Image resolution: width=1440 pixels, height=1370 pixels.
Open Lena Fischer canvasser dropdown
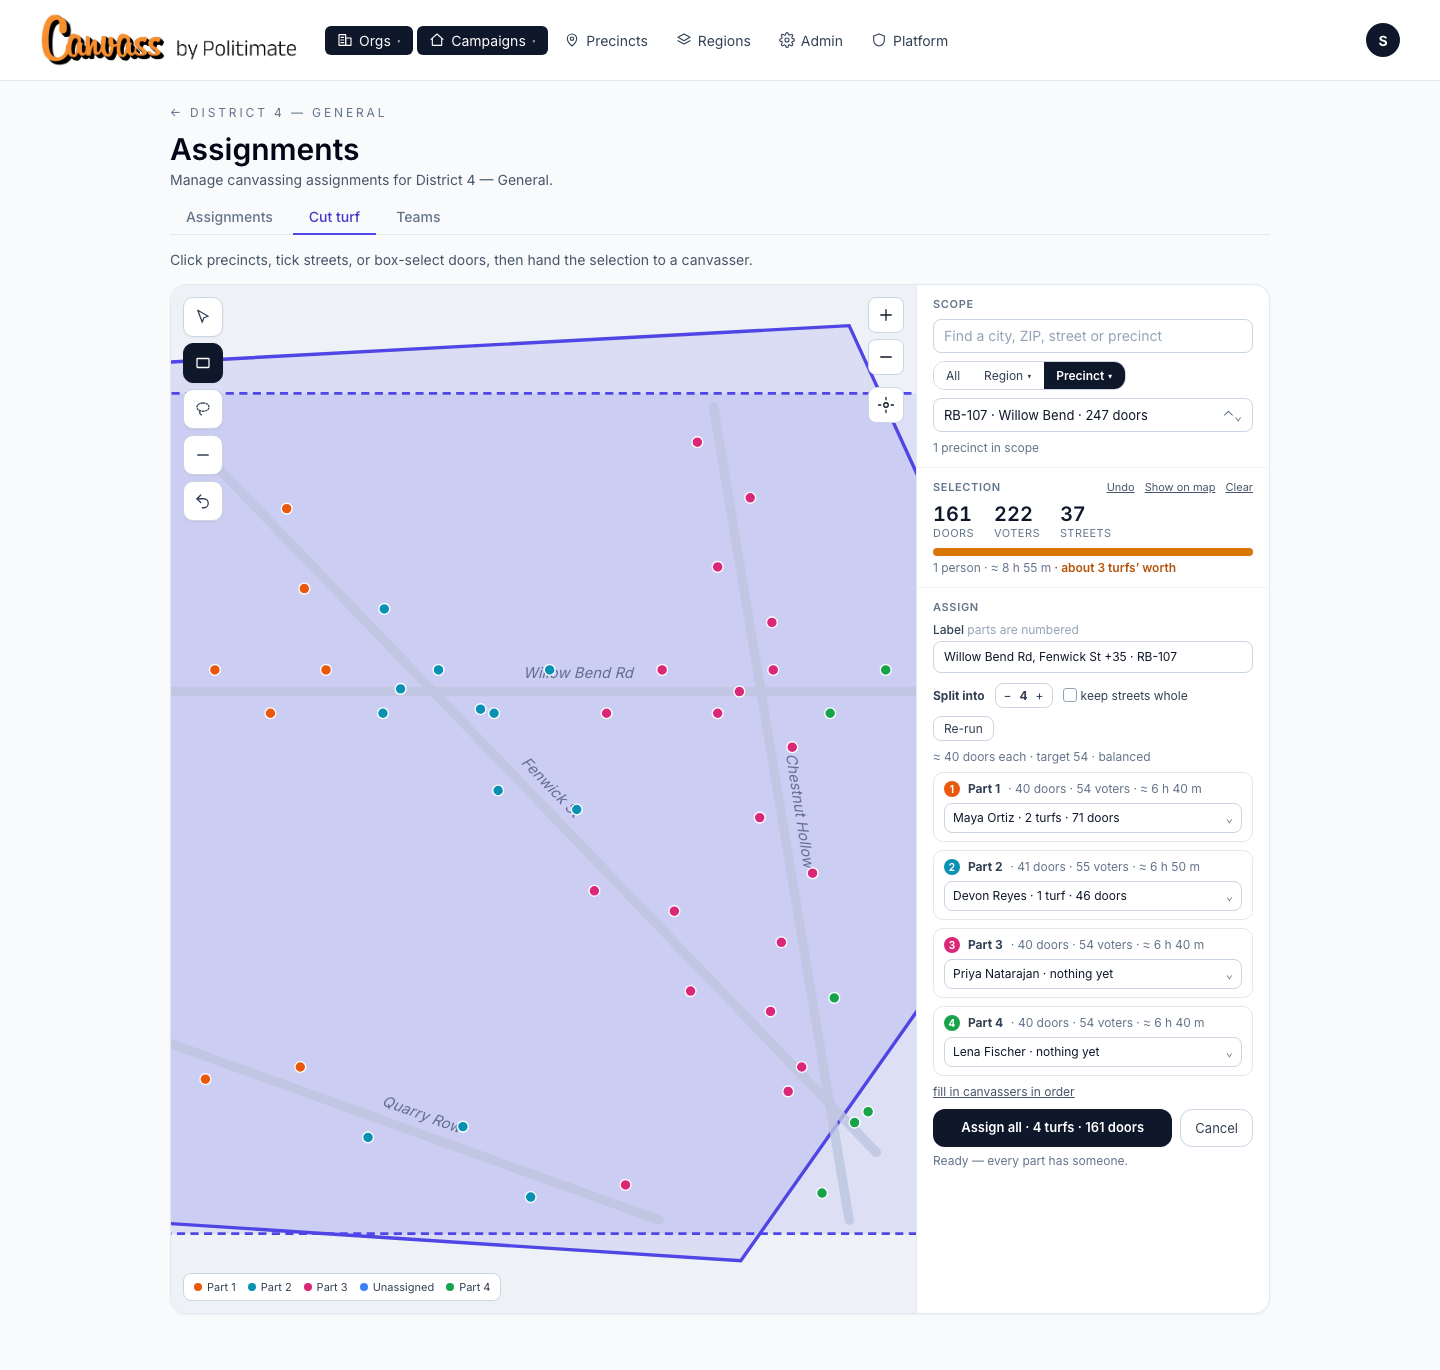click(x=1093, y=1052)
